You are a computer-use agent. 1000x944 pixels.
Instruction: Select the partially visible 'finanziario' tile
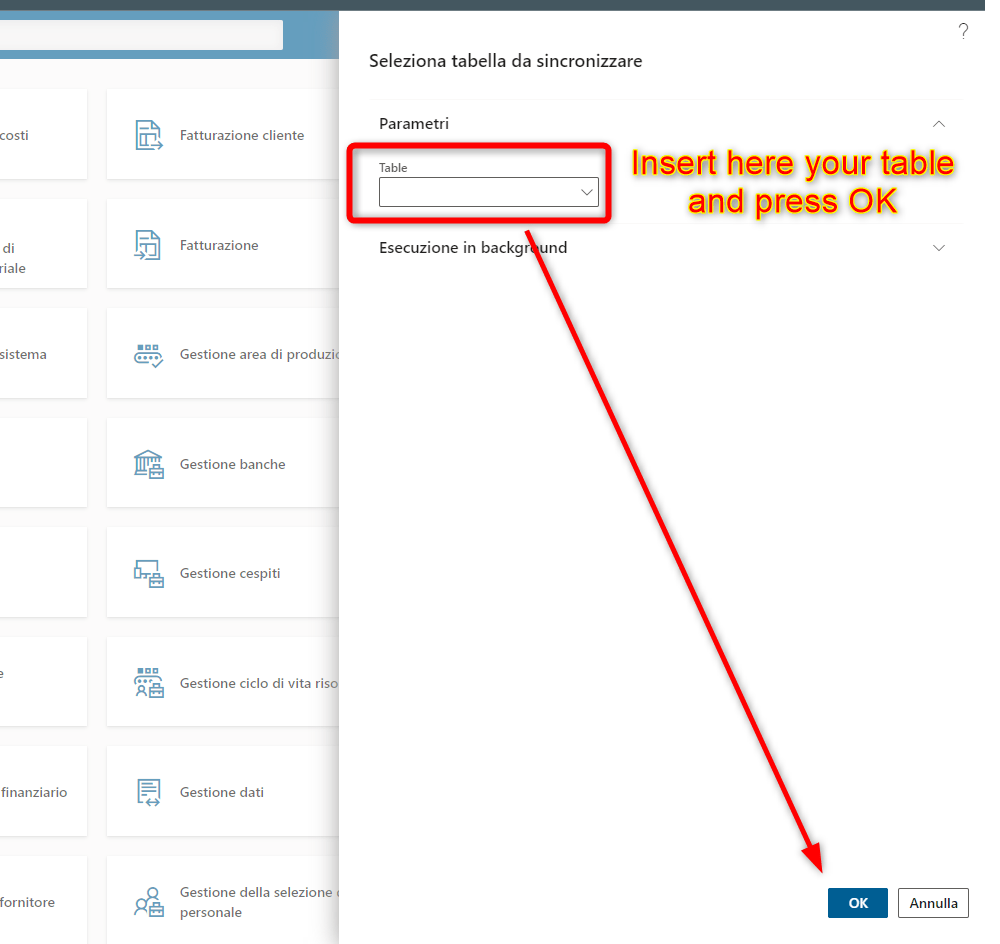[40, 792]
